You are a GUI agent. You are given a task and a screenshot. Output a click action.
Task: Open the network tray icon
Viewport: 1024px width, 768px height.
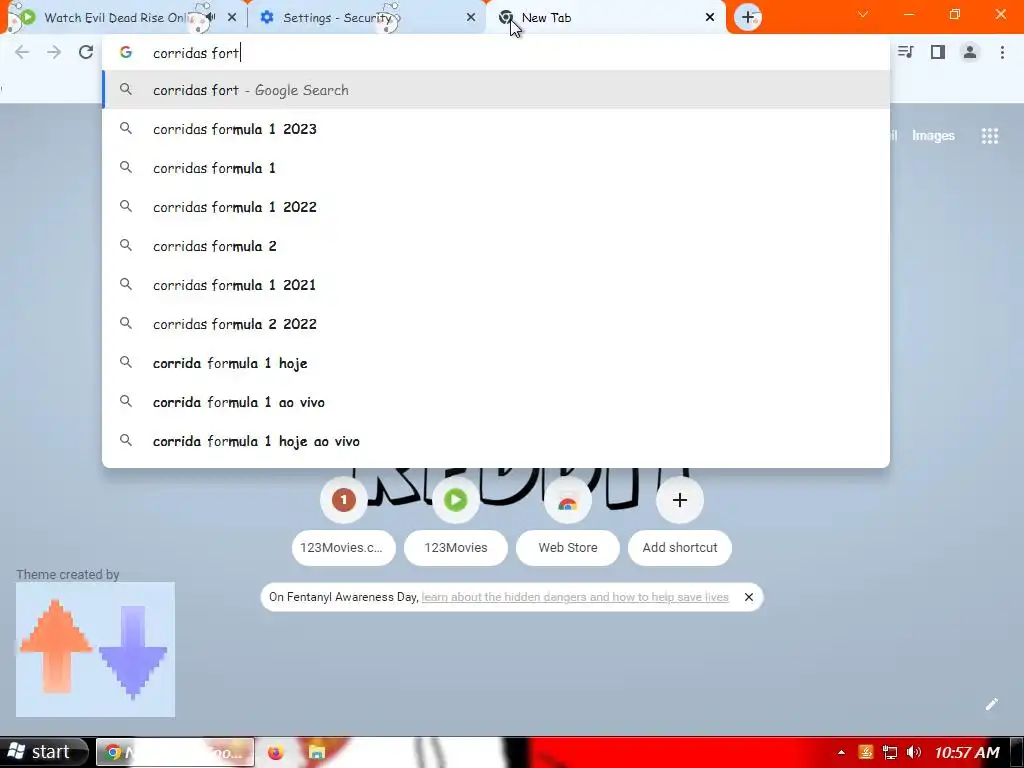pyautogui.click(x=889, y=753)
